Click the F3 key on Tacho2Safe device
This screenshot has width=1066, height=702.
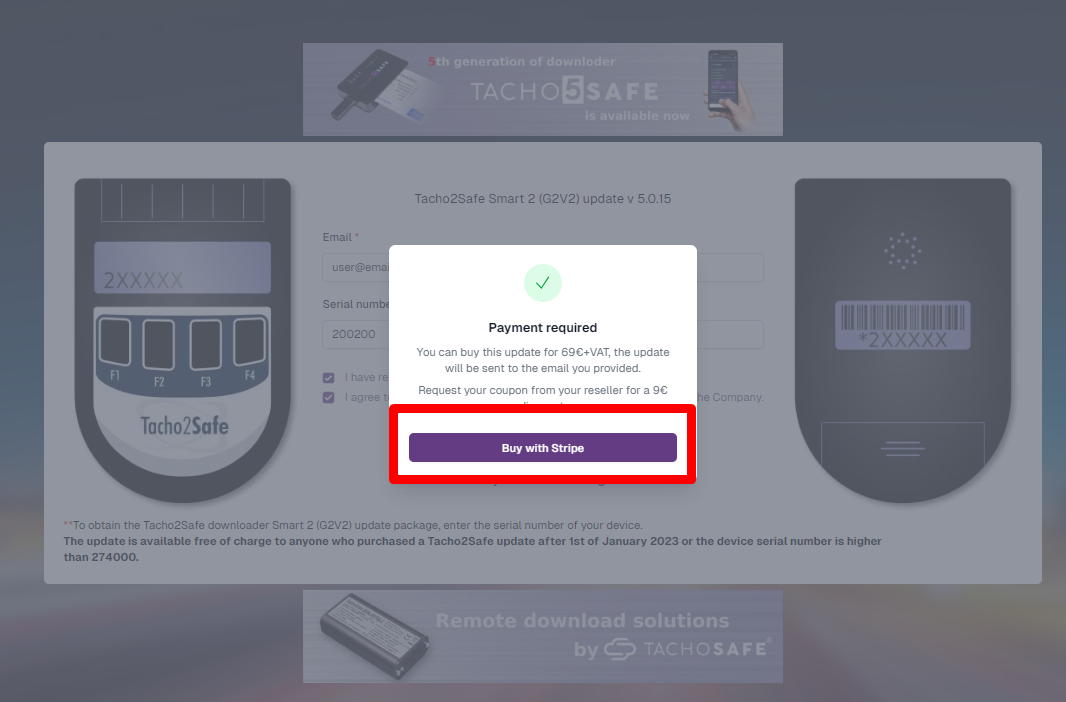(x=205, y=345)
